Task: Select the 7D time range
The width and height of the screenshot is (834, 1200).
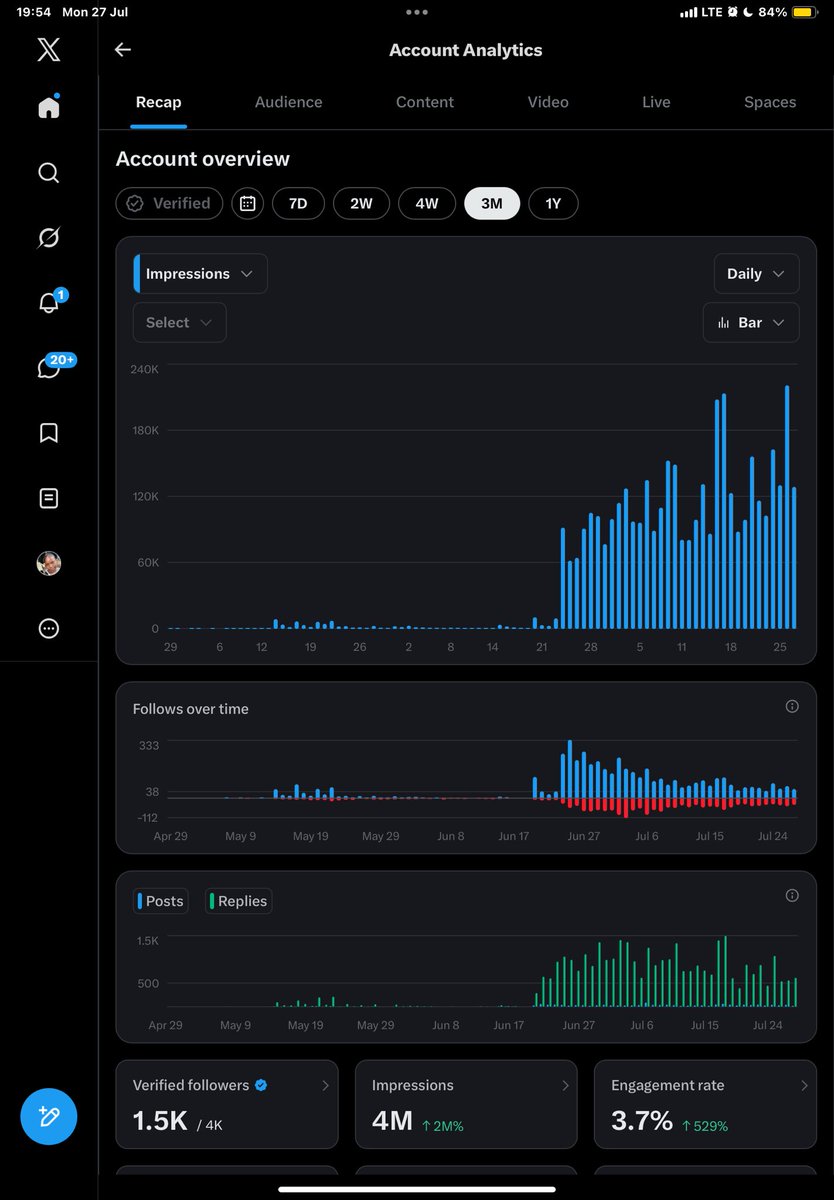Action: (x=298, y=203)
